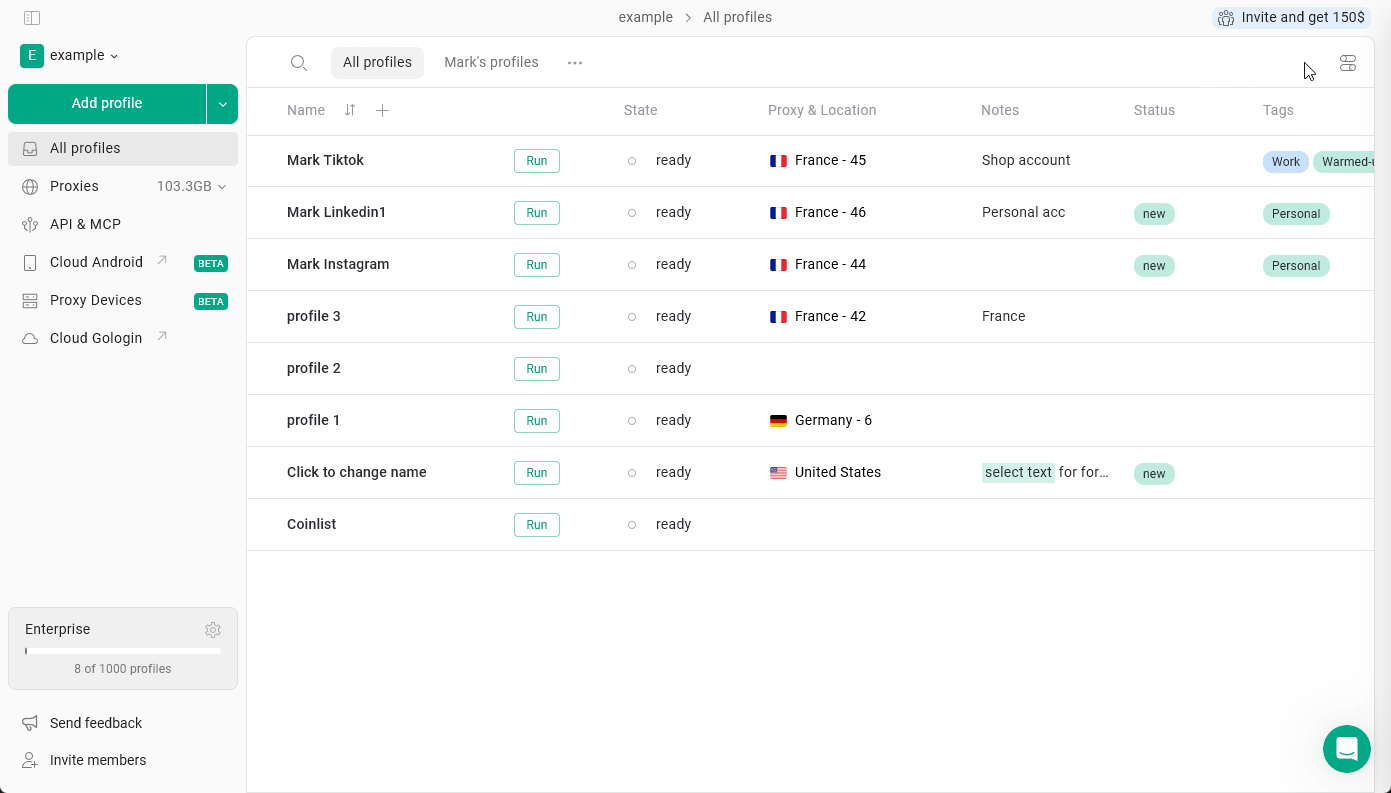Open Cloud Gologin from the sidebar

coord(95,338)
